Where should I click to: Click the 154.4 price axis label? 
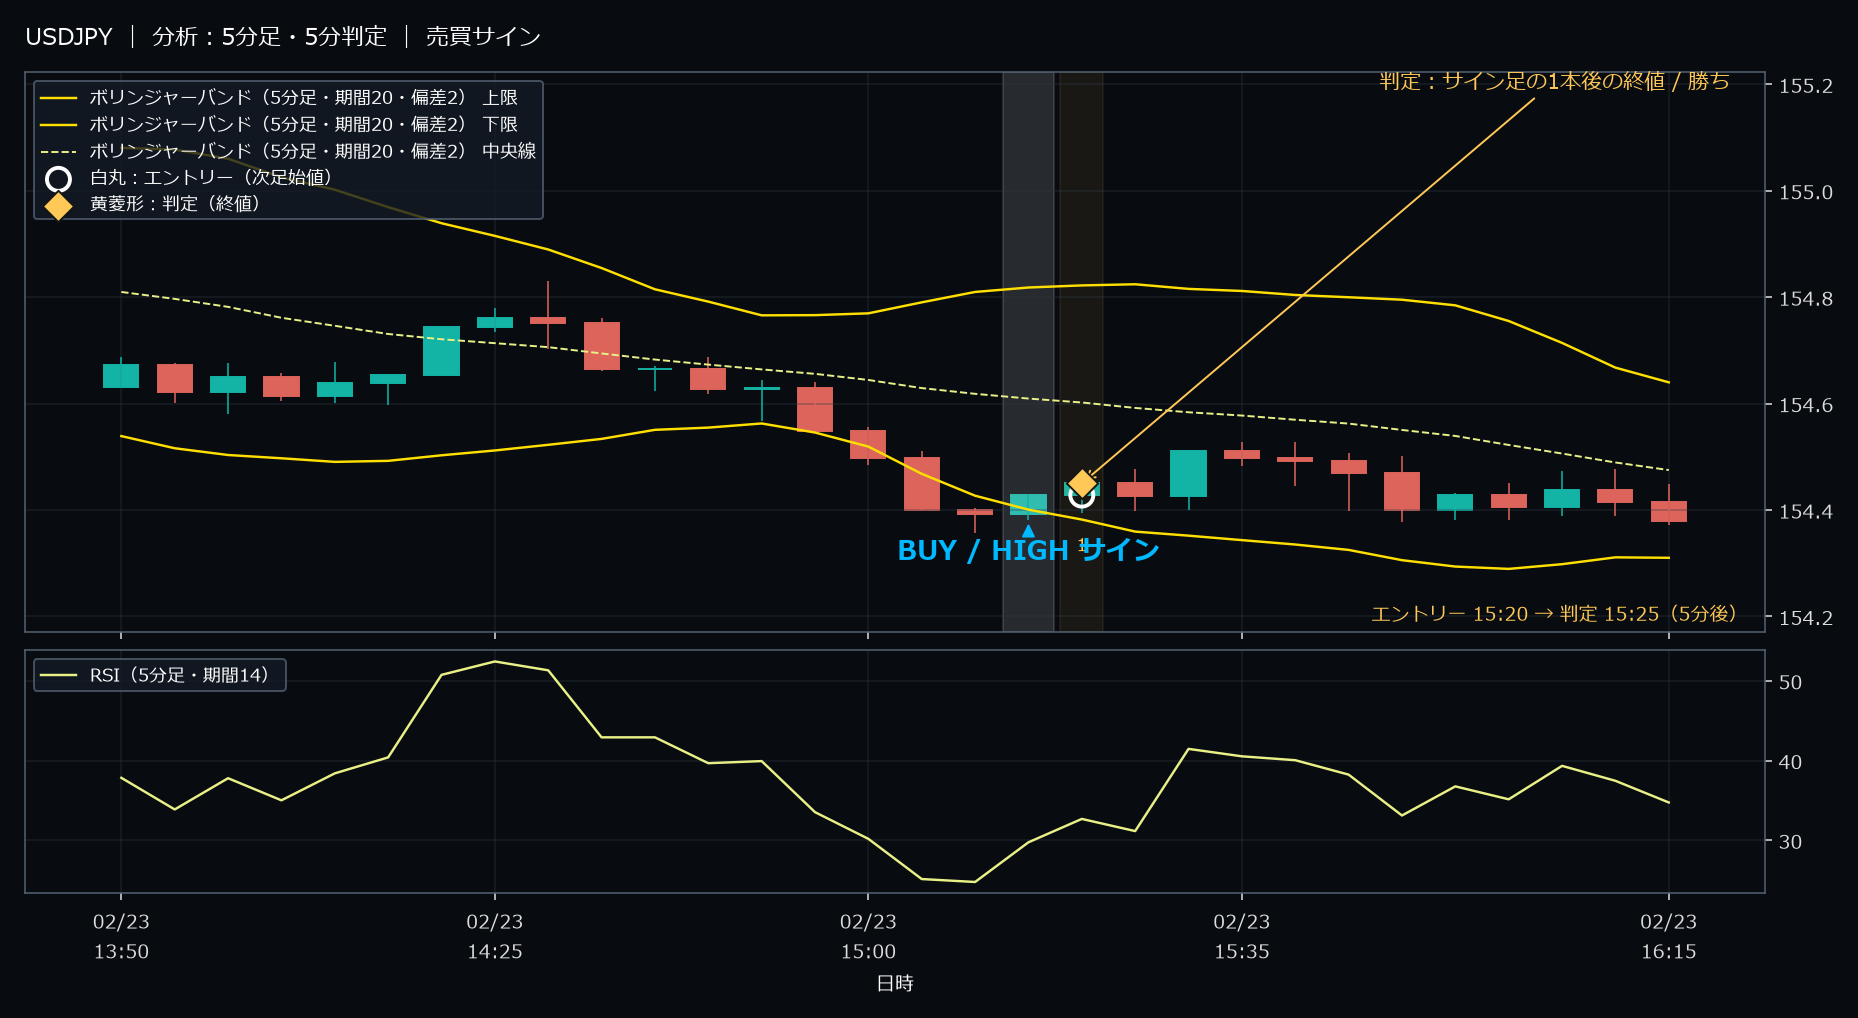[x=1806, y=512]
